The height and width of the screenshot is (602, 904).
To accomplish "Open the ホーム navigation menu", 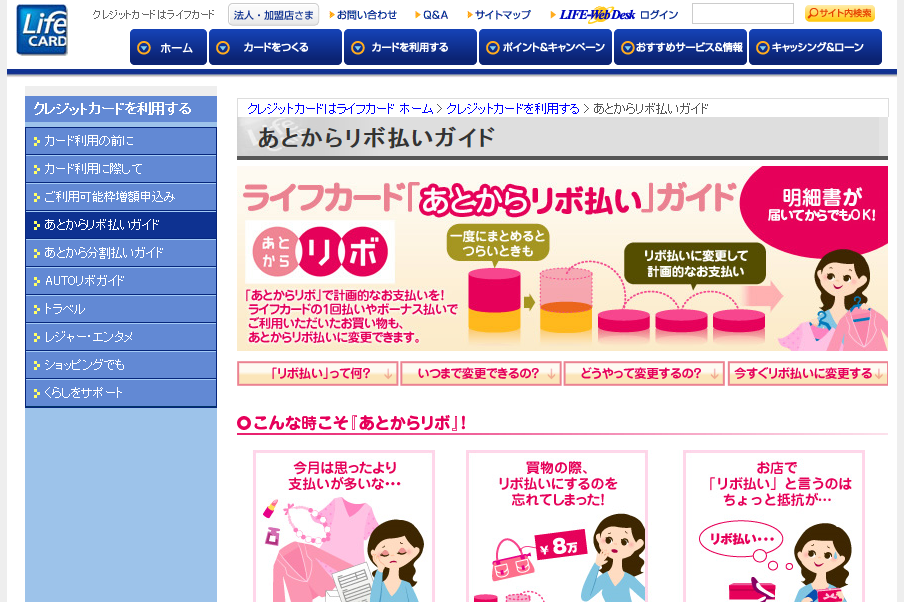I will pos(168,47).
